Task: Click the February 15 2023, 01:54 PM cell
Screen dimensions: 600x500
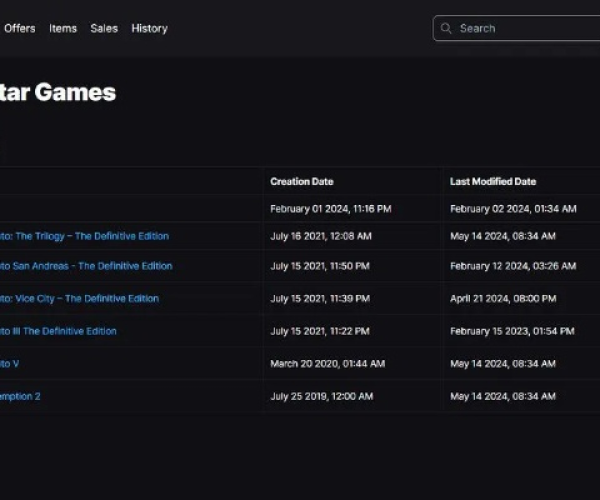Action: pyautogui.click(x=512, y=331)
